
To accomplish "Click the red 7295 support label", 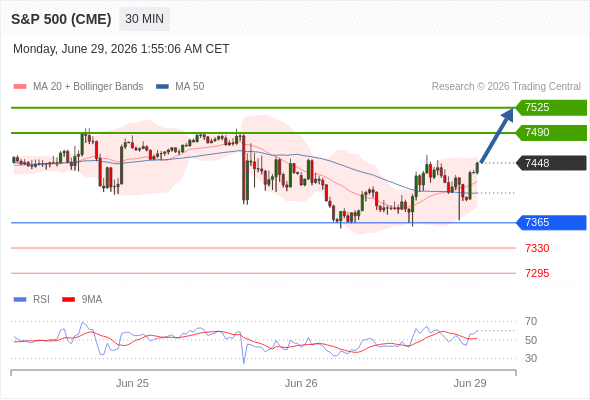I will tap(537, 273).
